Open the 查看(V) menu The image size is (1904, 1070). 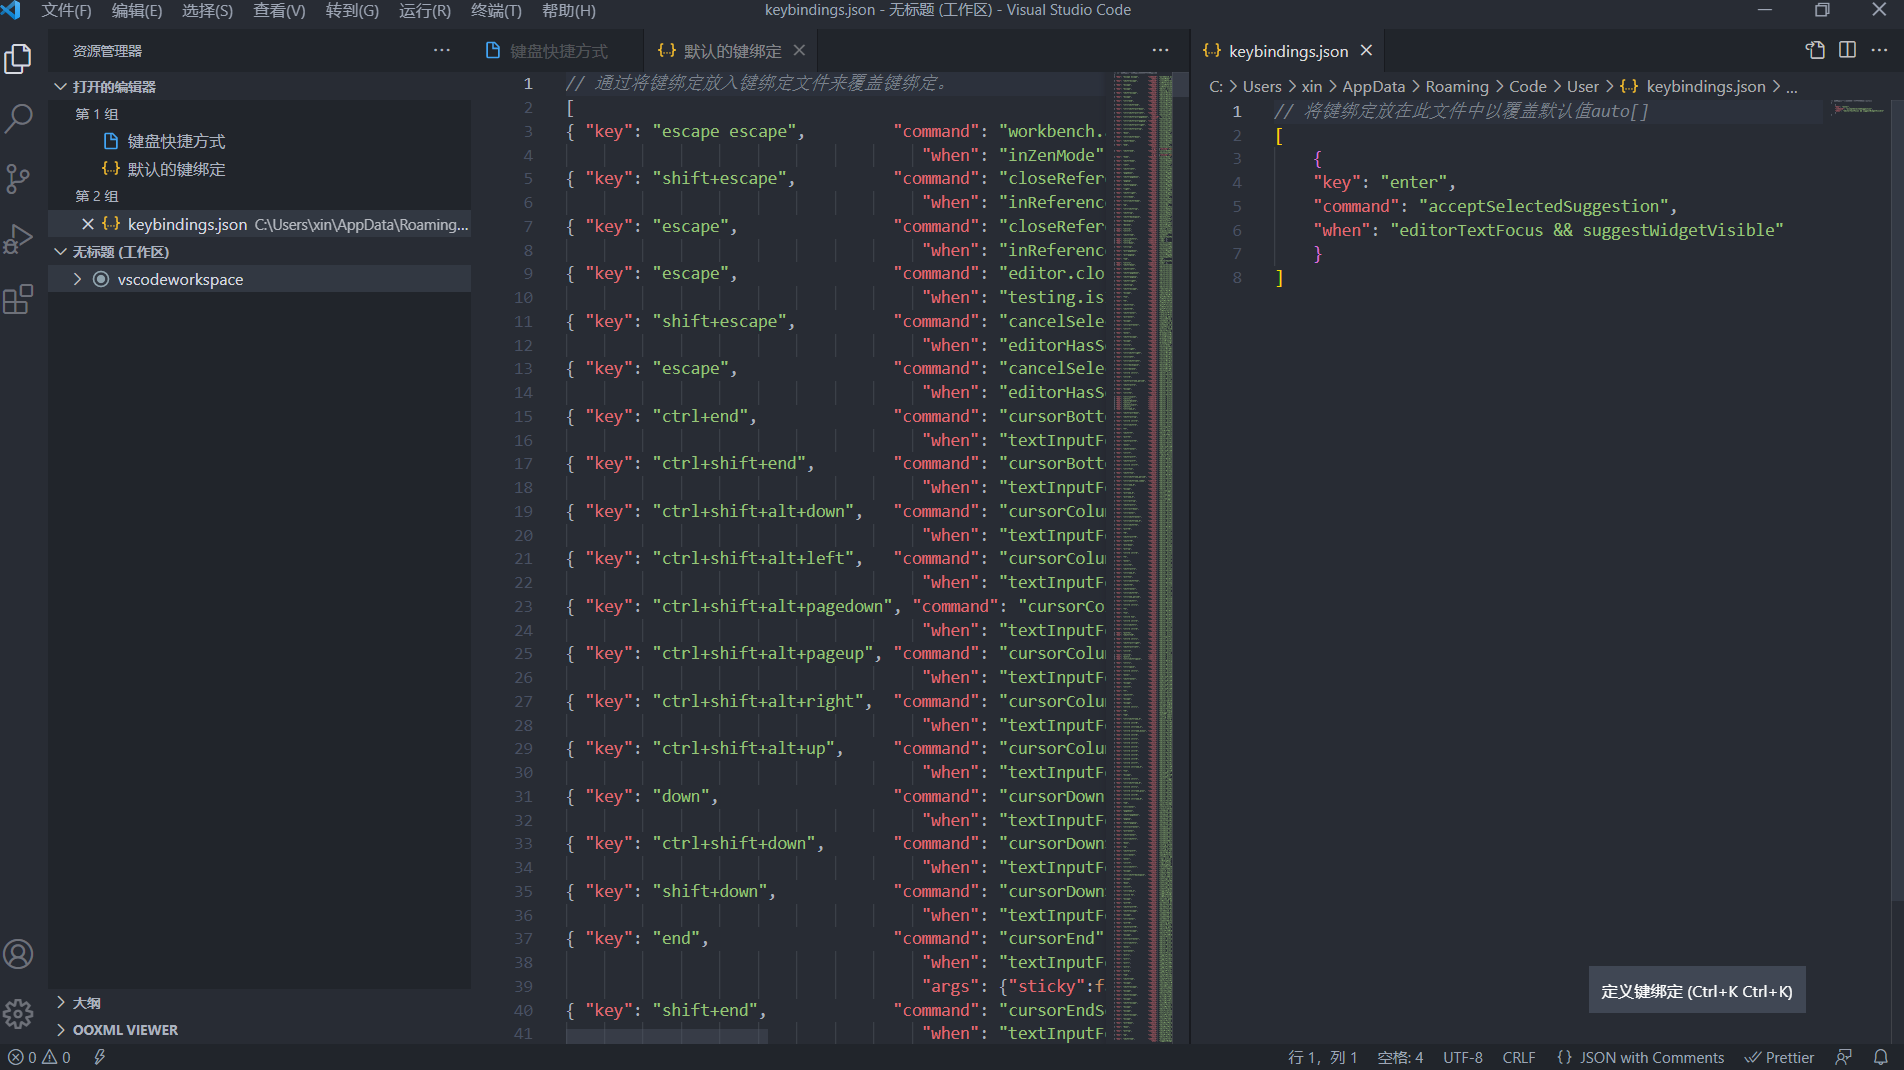279,10
